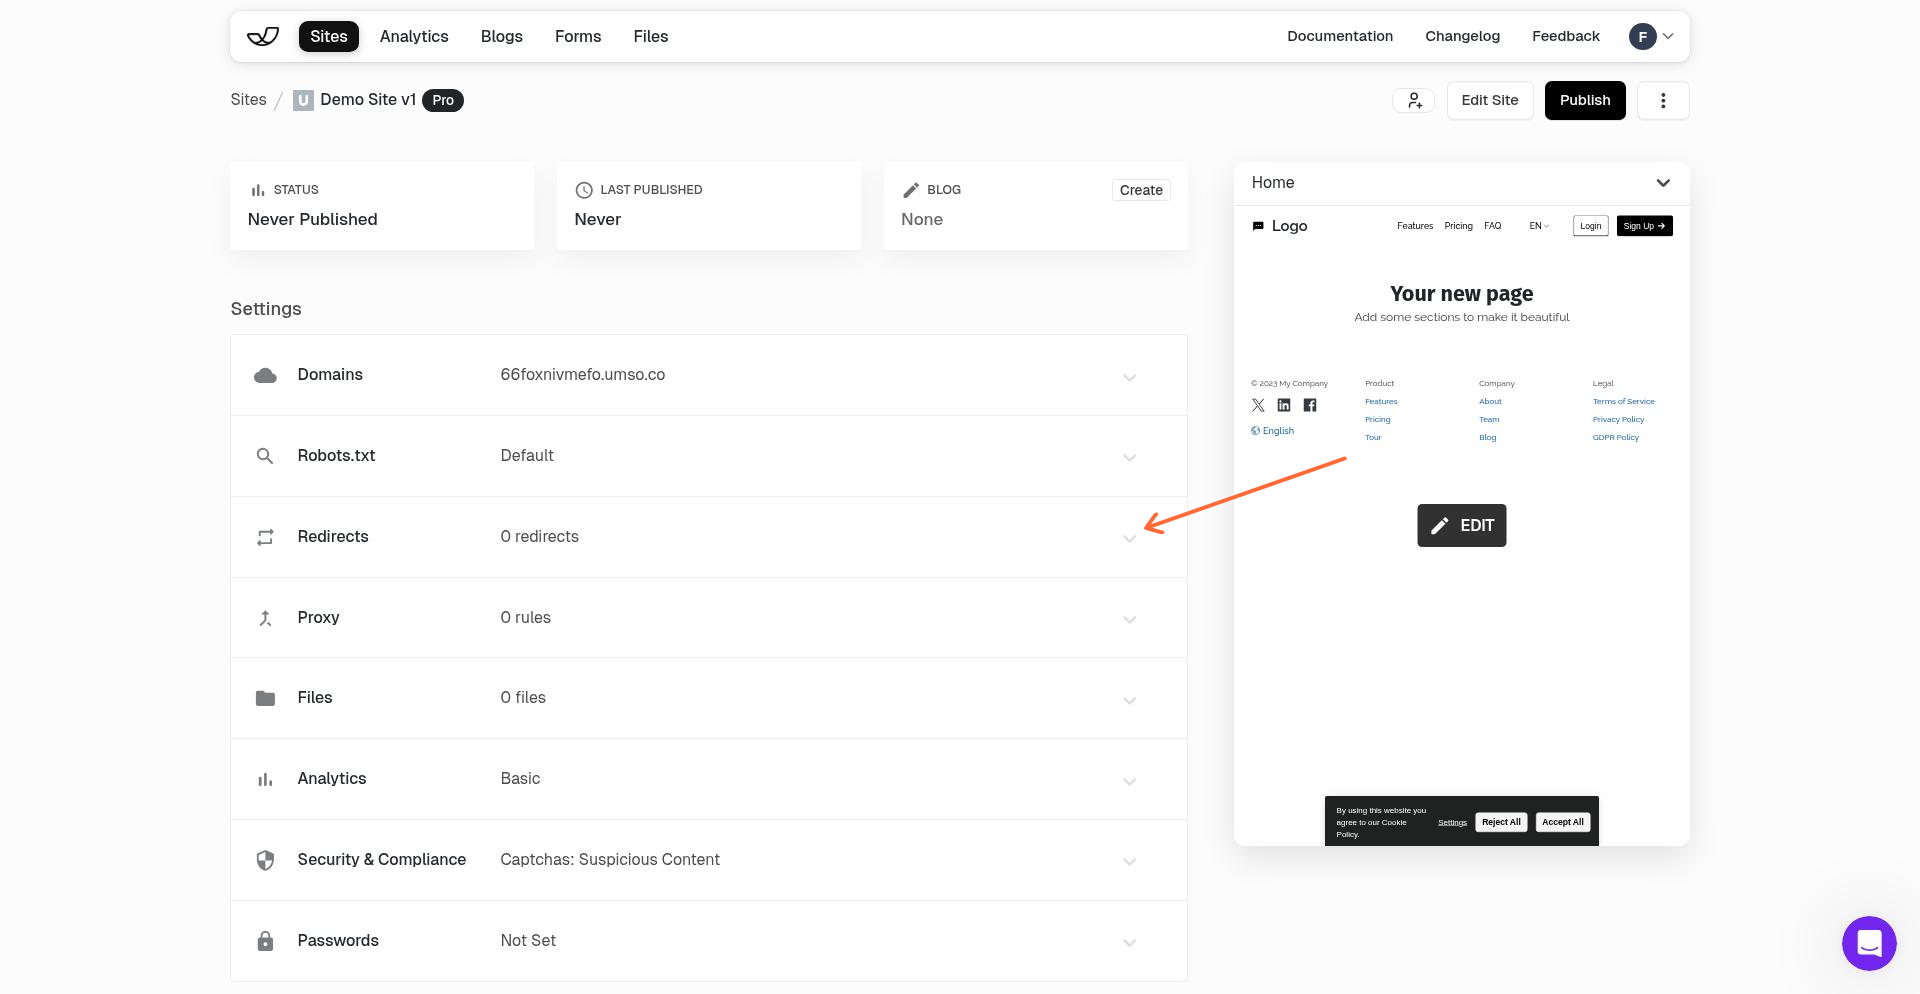Click the lock icon beside Passwords
Image resolution: width=1920 pixels, height=994 pixels.
click(x=265, y=941)
